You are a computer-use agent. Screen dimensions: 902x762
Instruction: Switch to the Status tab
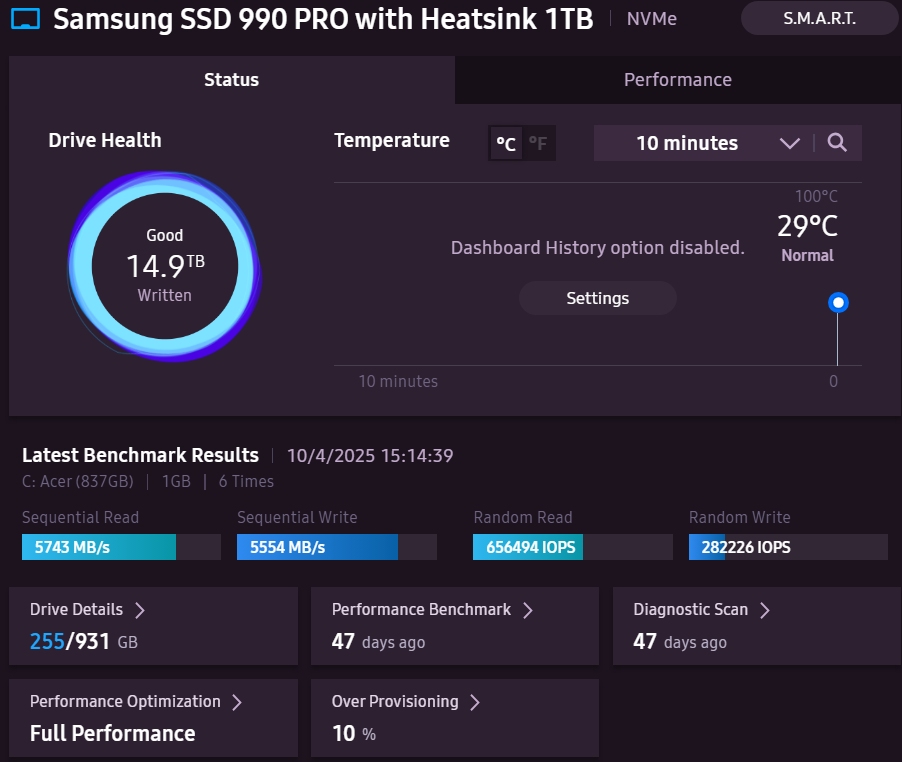tap(232, 80)
